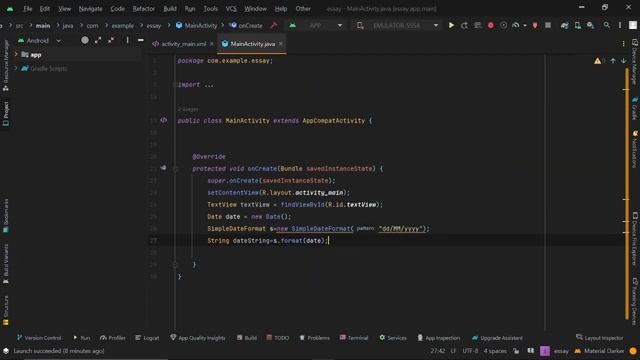This screenshot has height=360, width=640.
Task: Sync project with Gradle files elephant icon
Action: coord(564,25)
